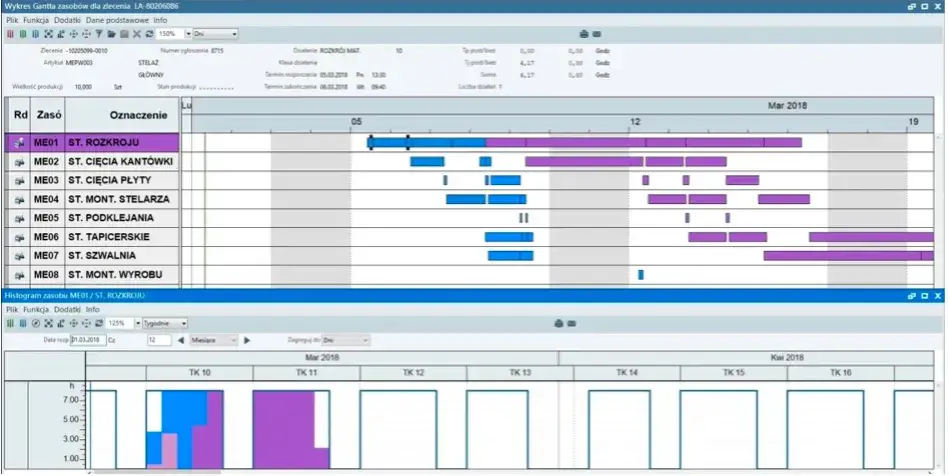Open the 150% zoom dropdown
Viewport: 948px width, 476px height.
(188, 34)
